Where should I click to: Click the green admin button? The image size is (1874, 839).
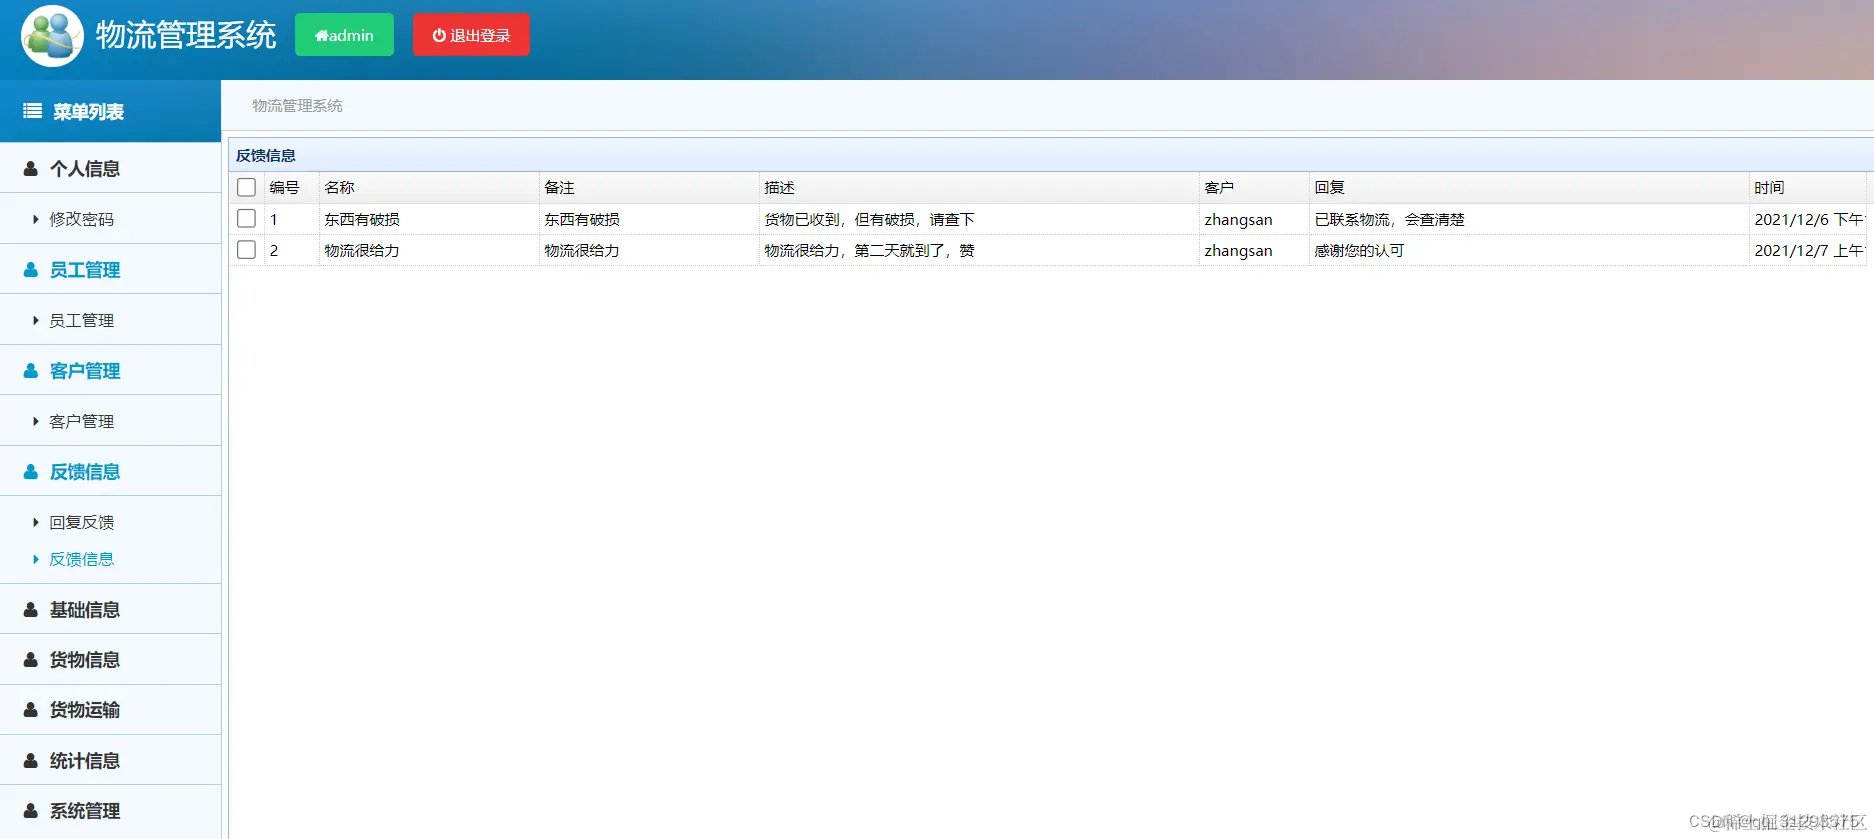pyautogui.click(x=344, y=35)
